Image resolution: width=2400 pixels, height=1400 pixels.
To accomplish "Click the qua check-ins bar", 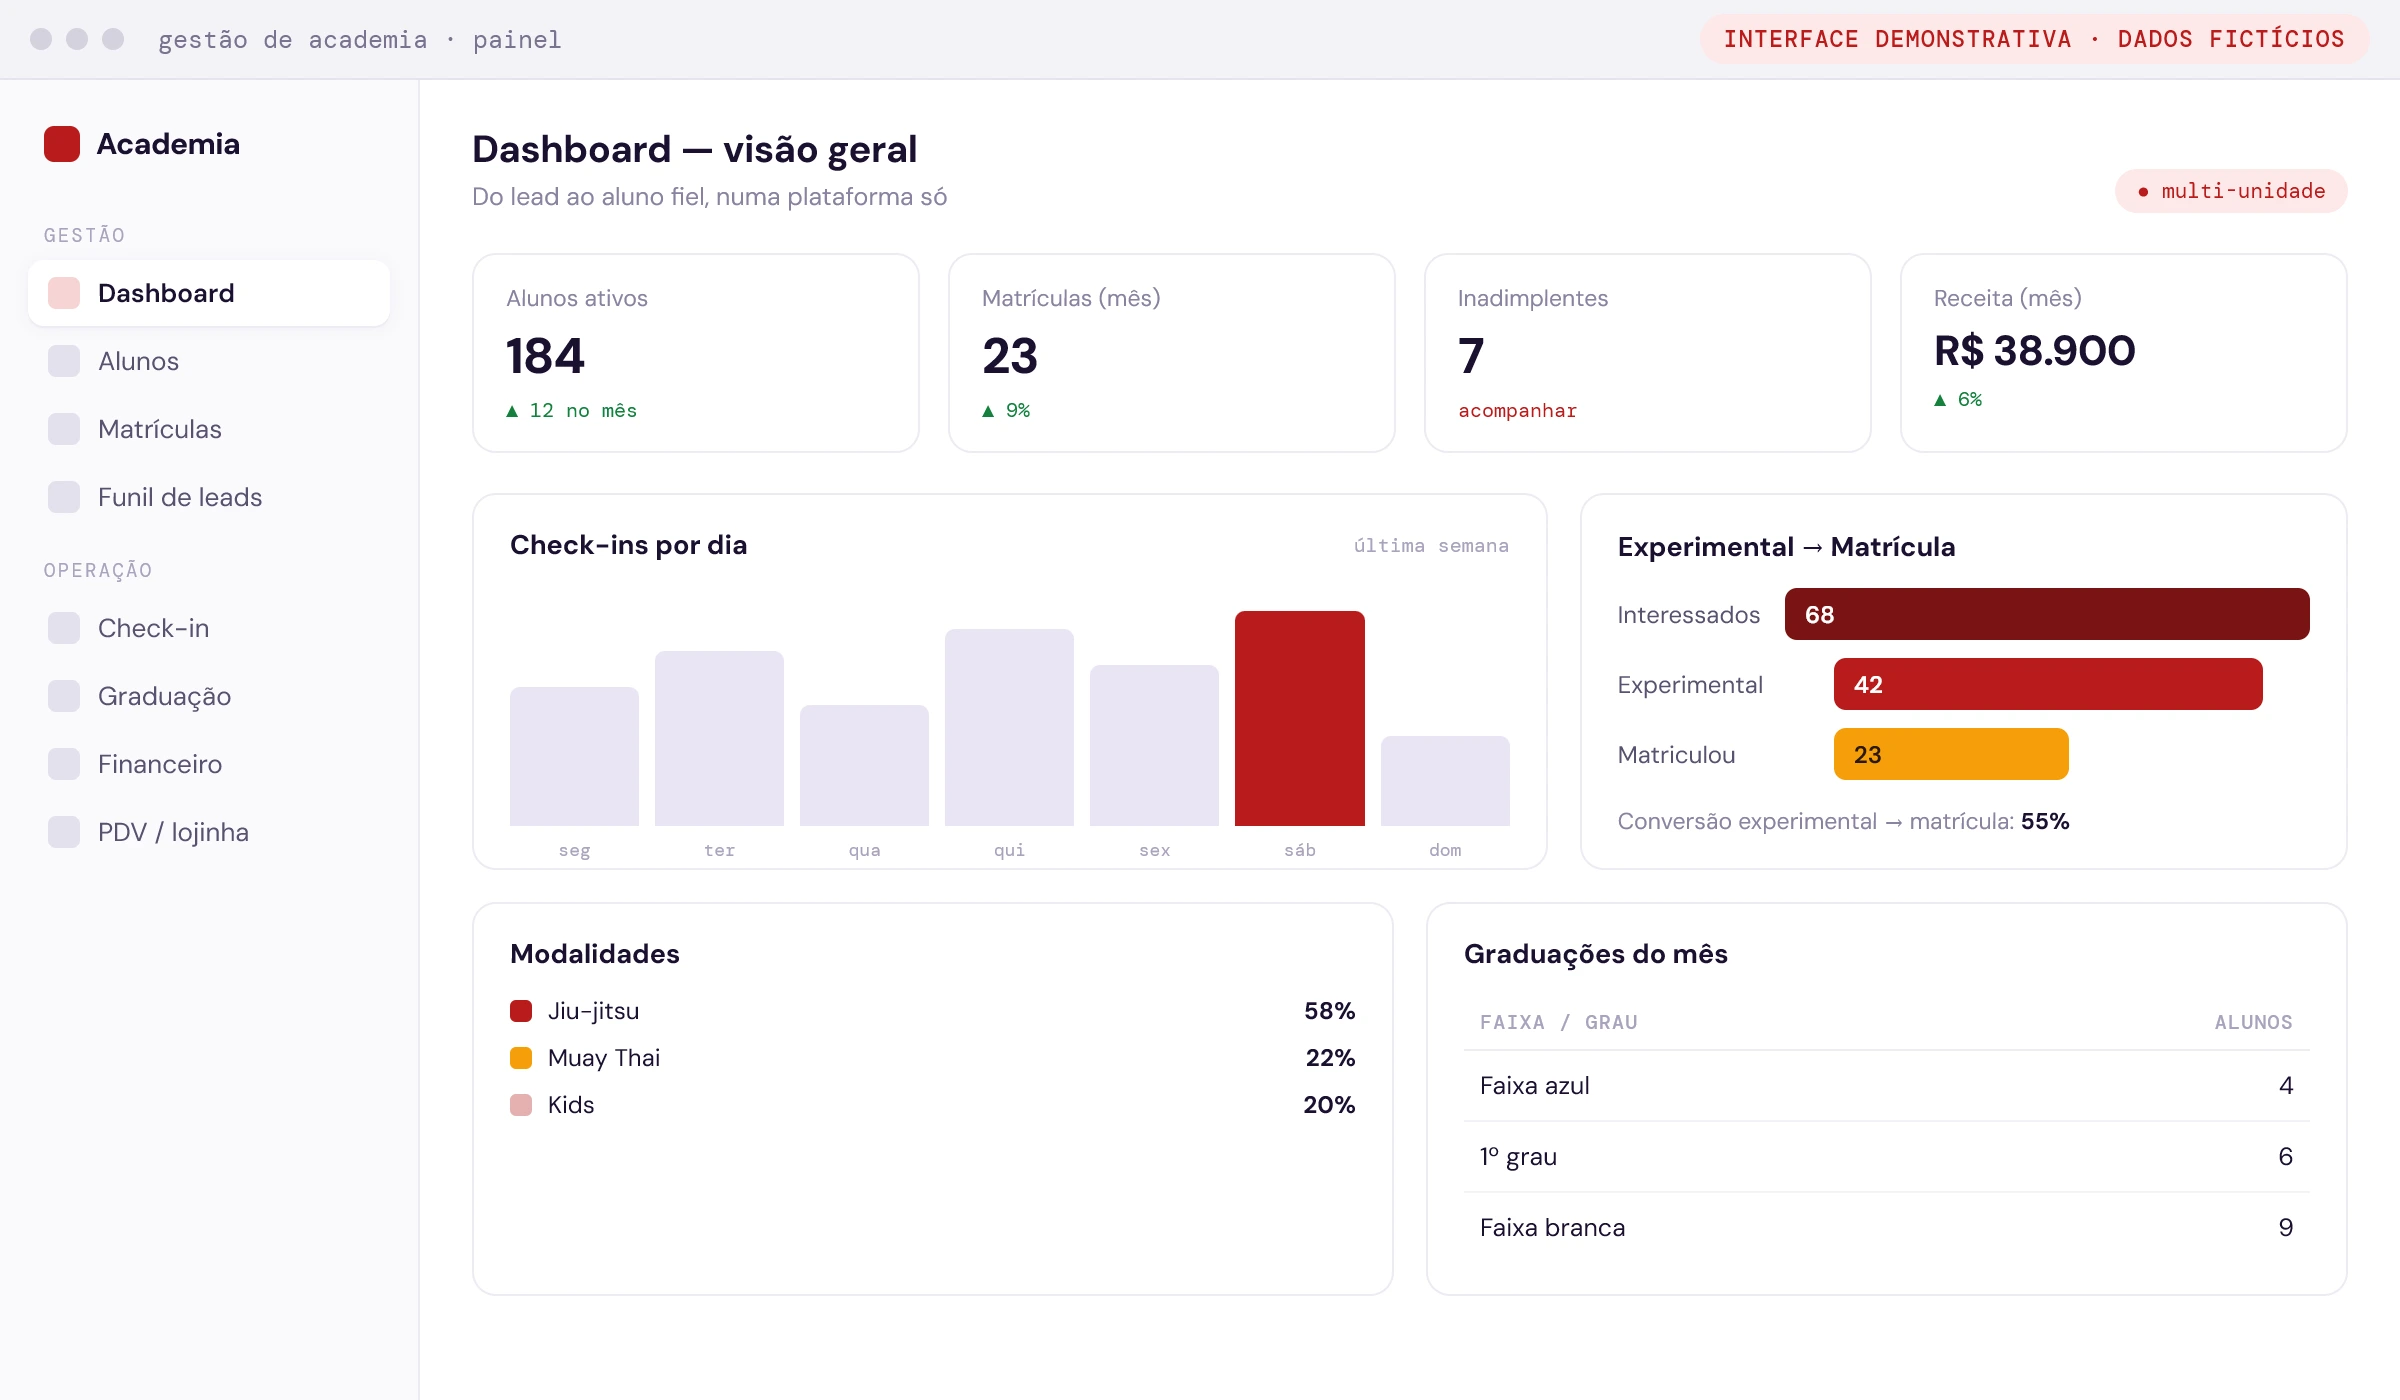I will (864, 765).
